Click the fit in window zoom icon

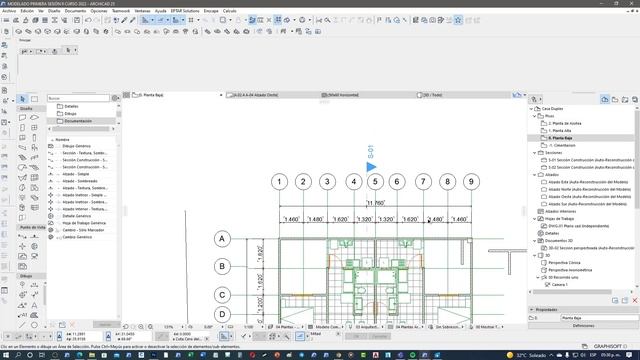[150, 327]
